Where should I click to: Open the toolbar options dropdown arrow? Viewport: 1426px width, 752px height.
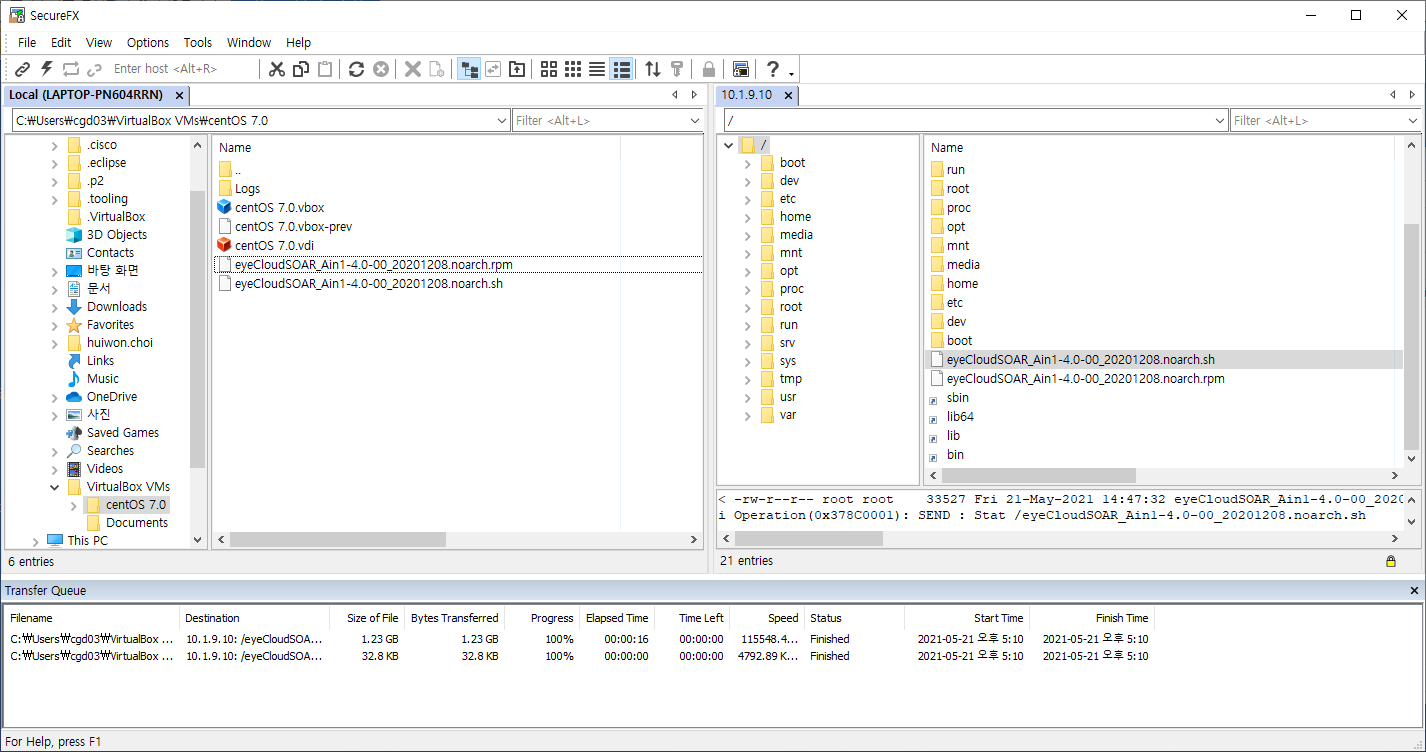click(791, 72)
